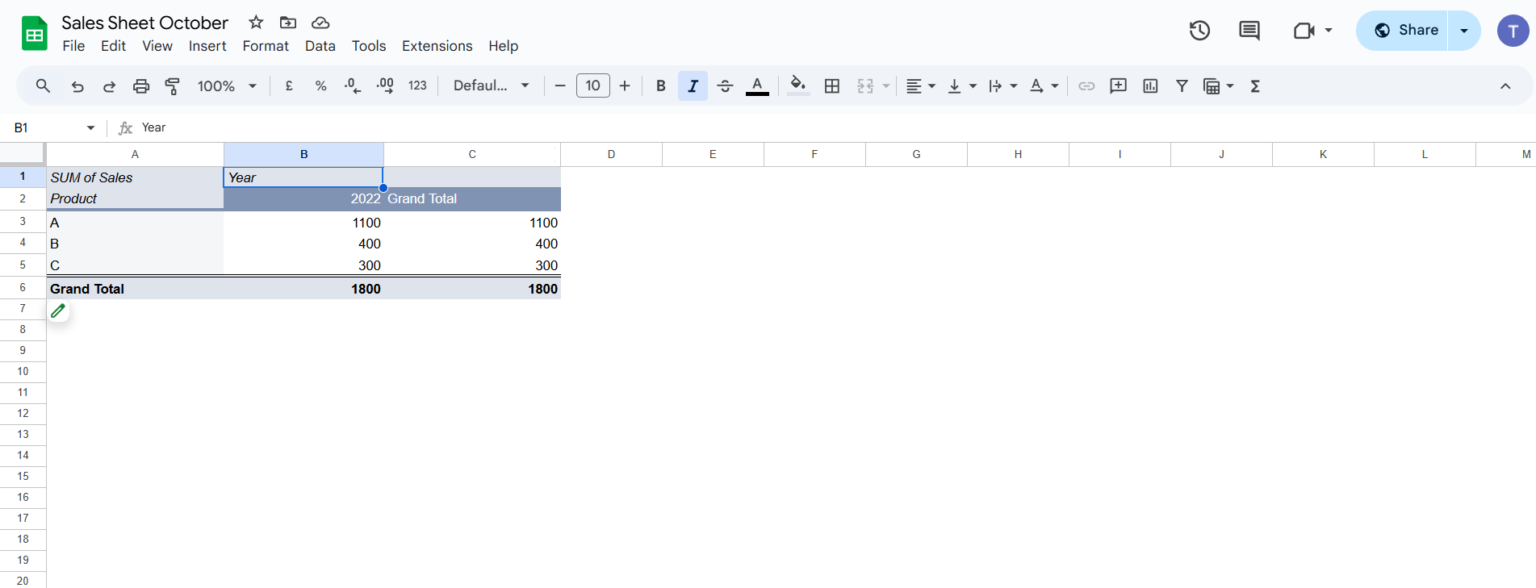Toggle strikethrough formatting
Viewport: 1536px width, 588px height.
pyautogui.click(x=725, y=85)
